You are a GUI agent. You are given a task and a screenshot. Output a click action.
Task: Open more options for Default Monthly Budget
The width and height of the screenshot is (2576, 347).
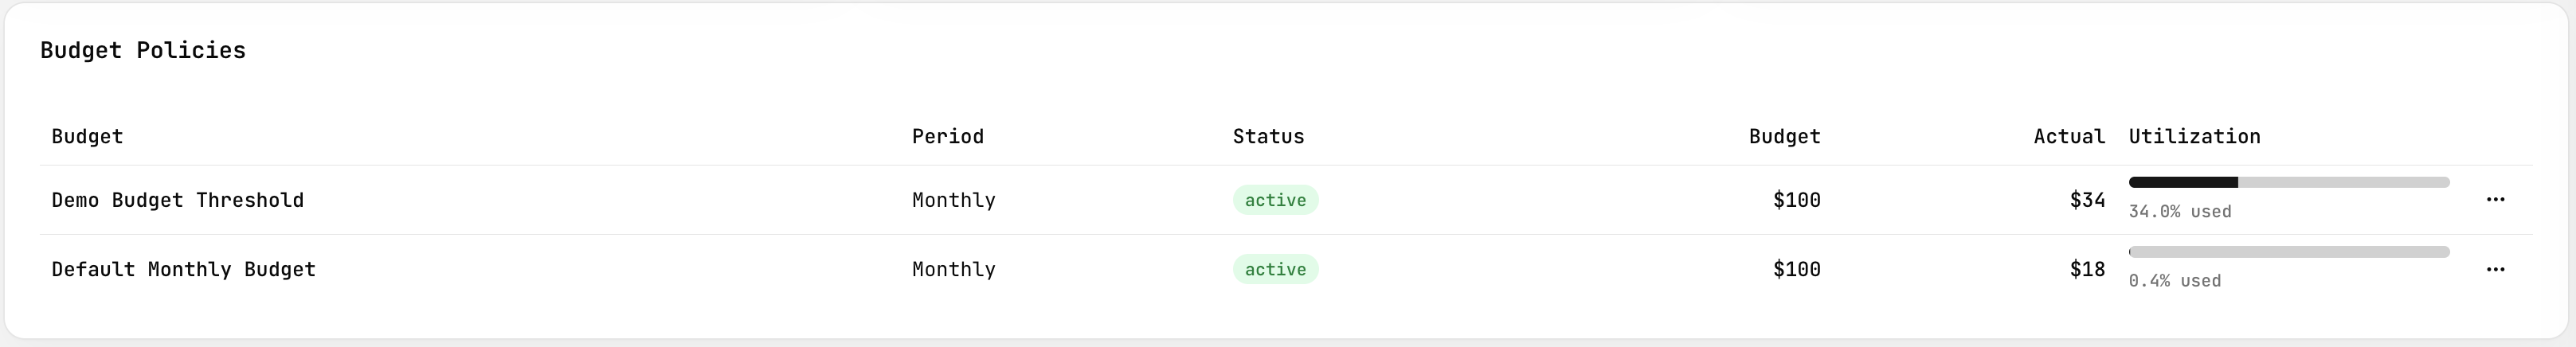coord(2494,269)
